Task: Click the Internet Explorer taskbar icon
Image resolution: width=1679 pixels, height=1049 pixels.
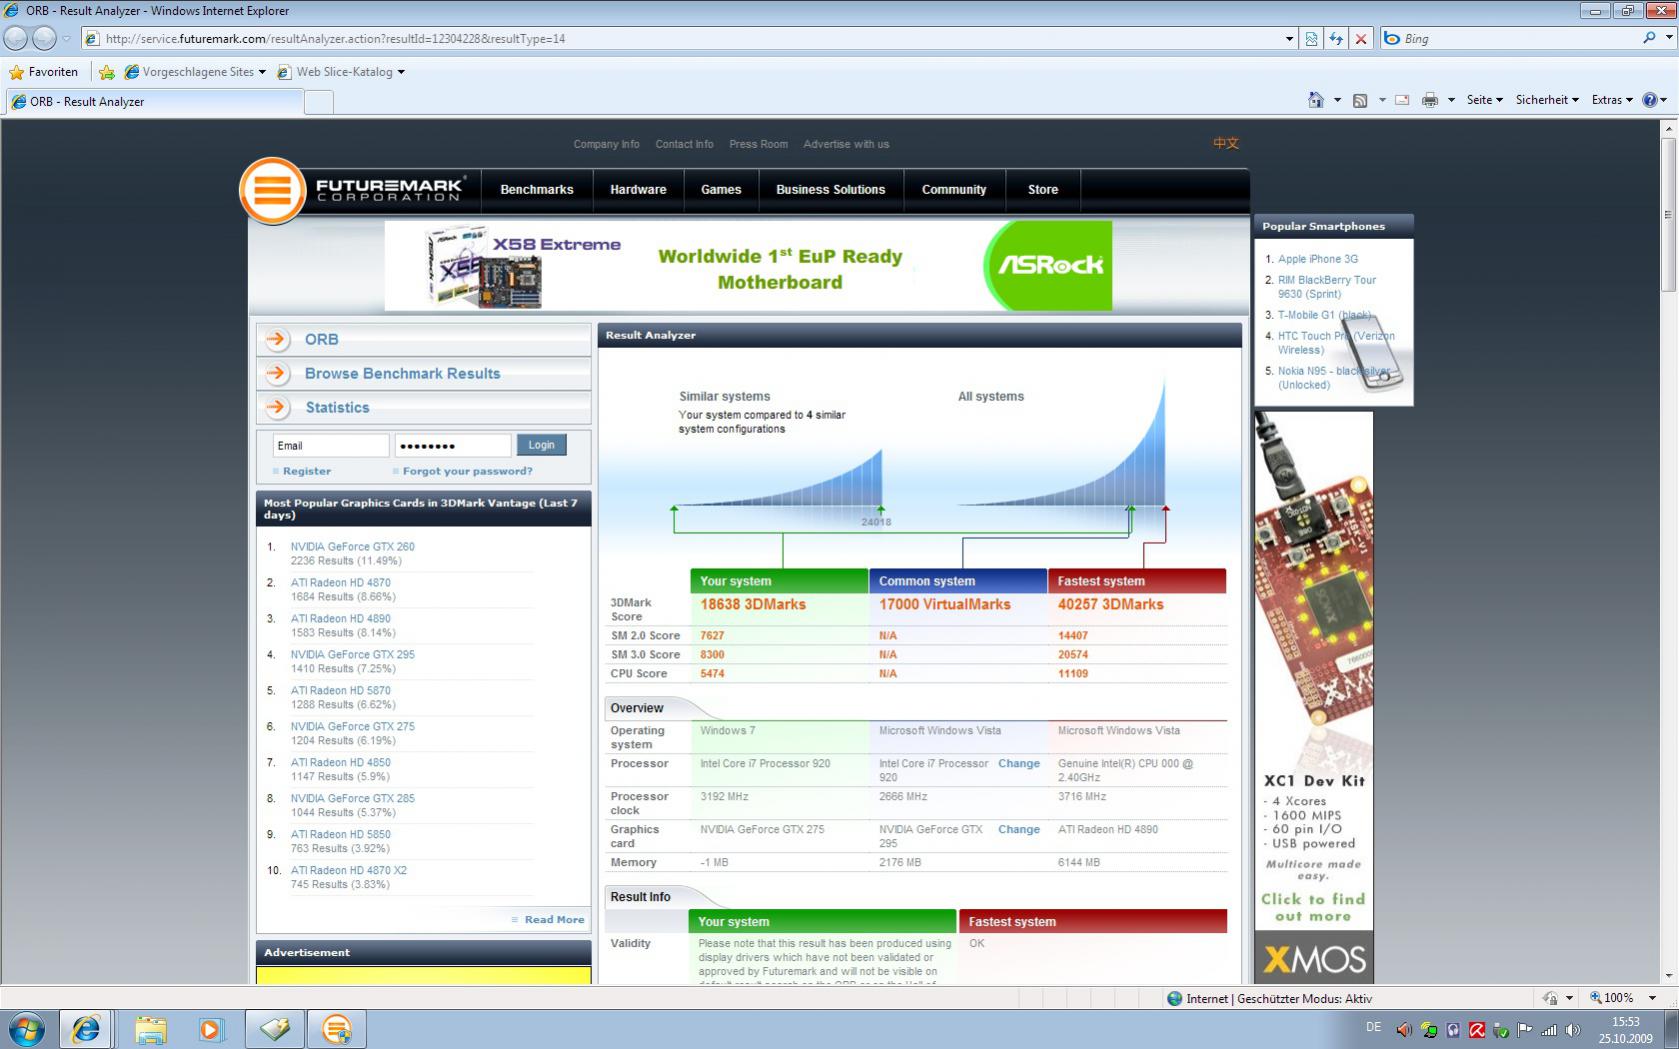Action: pos(86,1029)
